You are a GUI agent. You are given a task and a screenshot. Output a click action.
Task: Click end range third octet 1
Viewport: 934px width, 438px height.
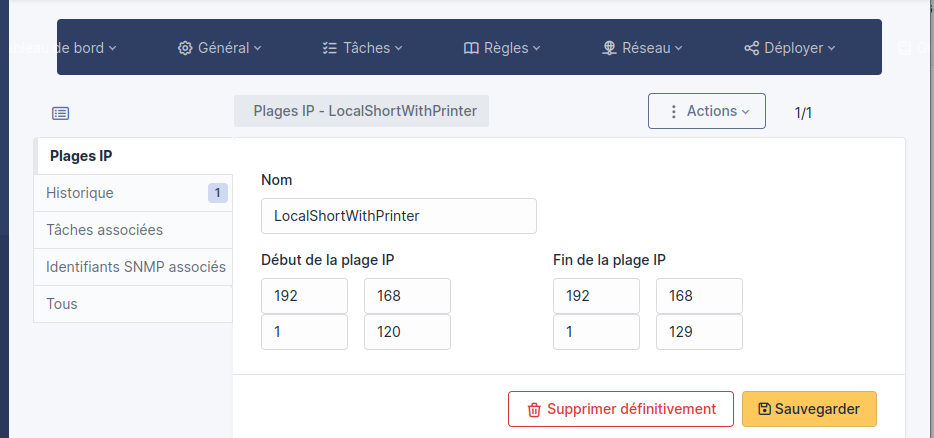(596, 332)
